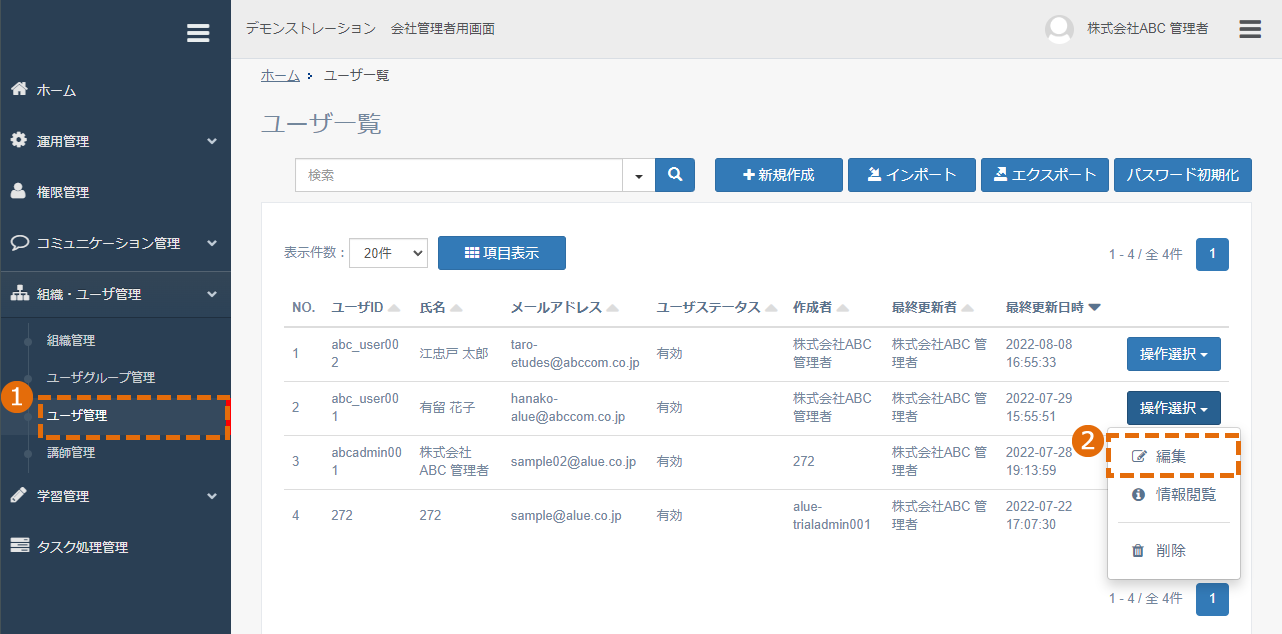Open 講師管理 in sidebar
1282x634 pixels.
point(71,452)
